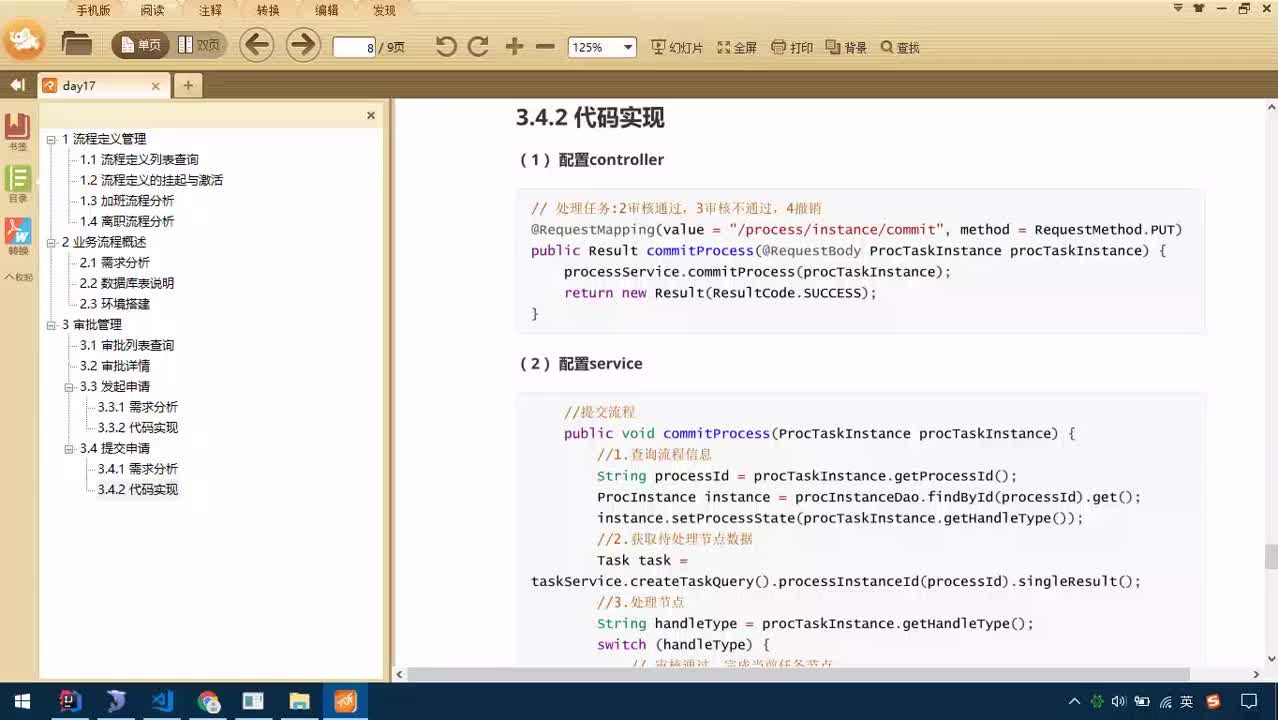
Task: Open outline item '3.1 审批列表查询'
Action: pyautogui.click(x=127, y=345)
